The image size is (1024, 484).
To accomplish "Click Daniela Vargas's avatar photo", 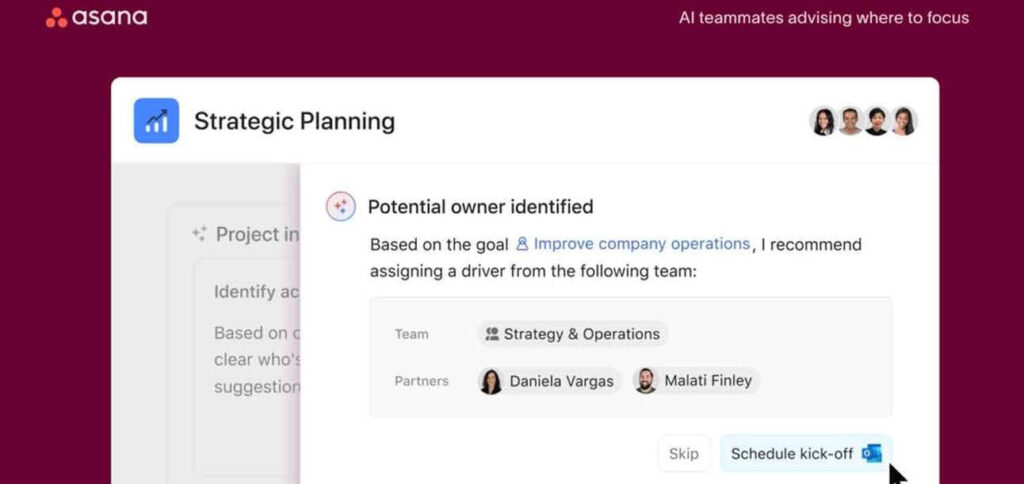I will [491, 381].
